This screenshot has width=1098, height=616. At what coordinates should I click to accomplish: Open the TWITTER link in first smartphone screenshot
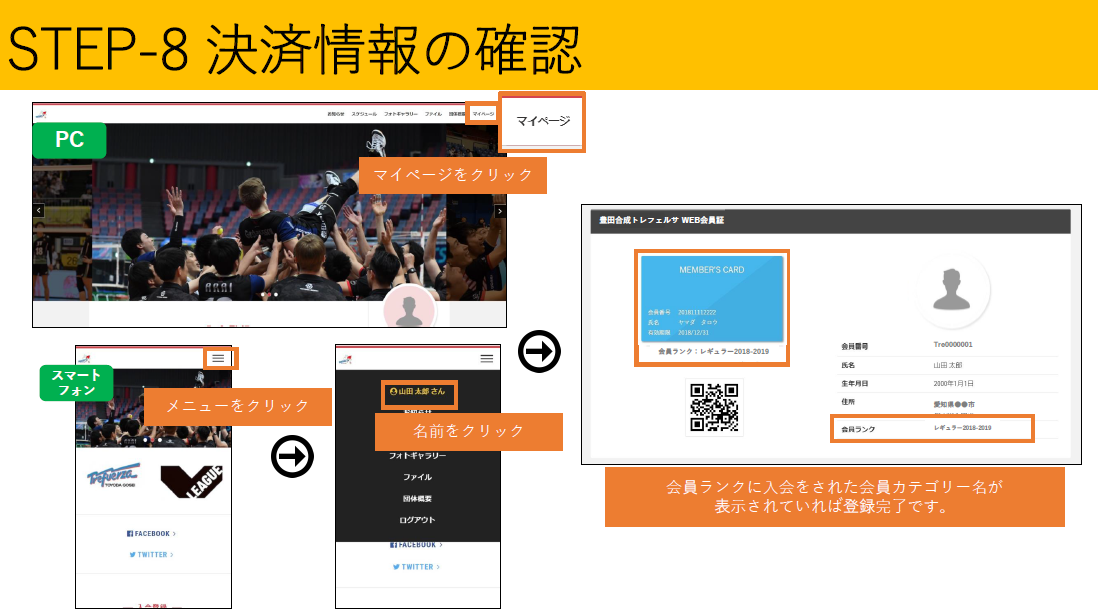click(x=151, y=554)
